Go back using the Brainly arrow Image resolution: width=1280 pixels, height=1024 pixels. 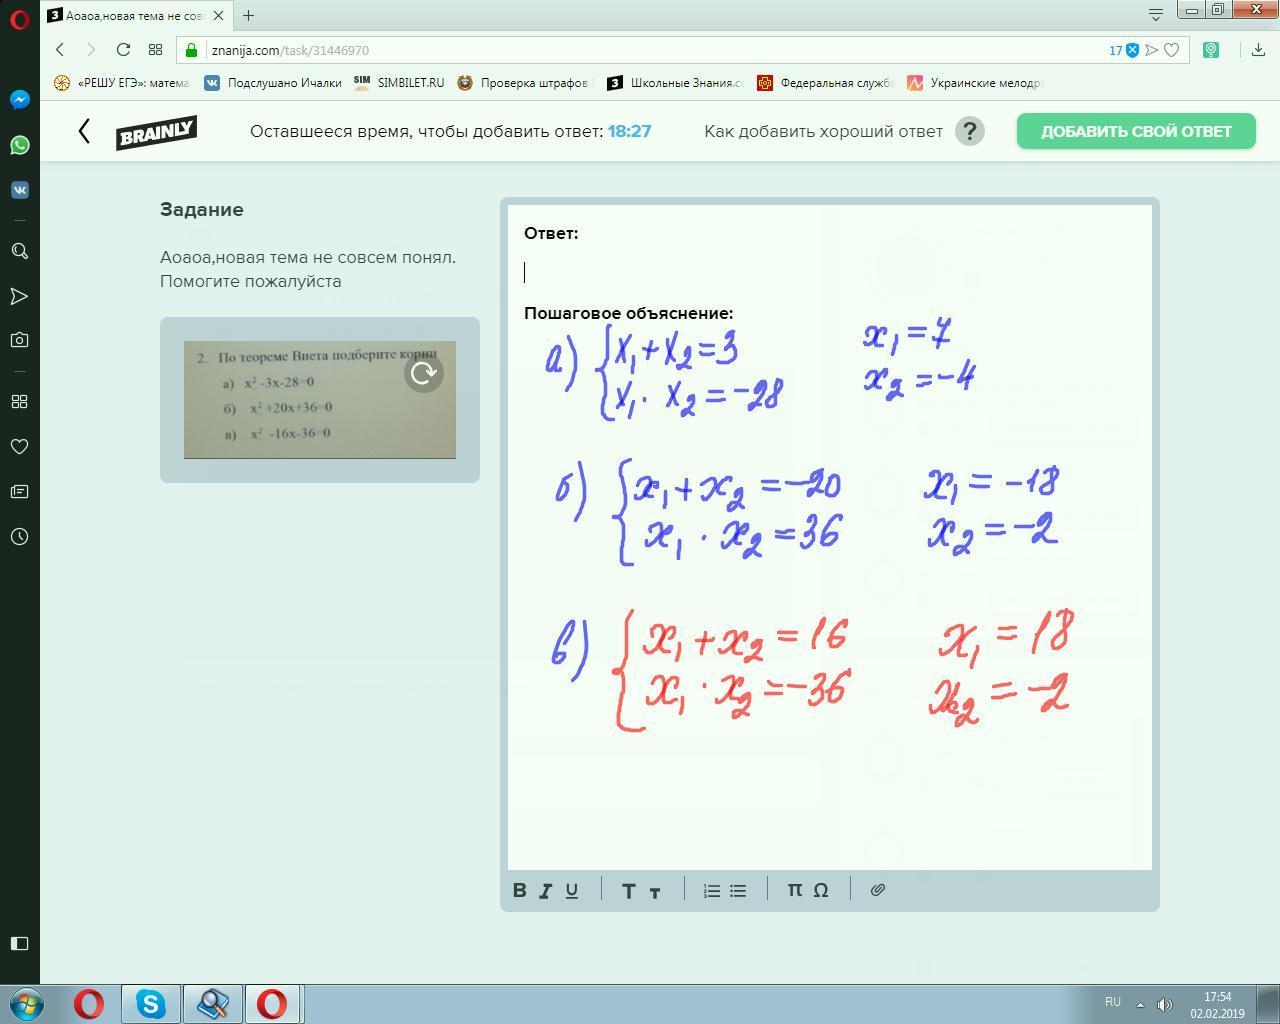pyautogui.click(x=84, y=131)
